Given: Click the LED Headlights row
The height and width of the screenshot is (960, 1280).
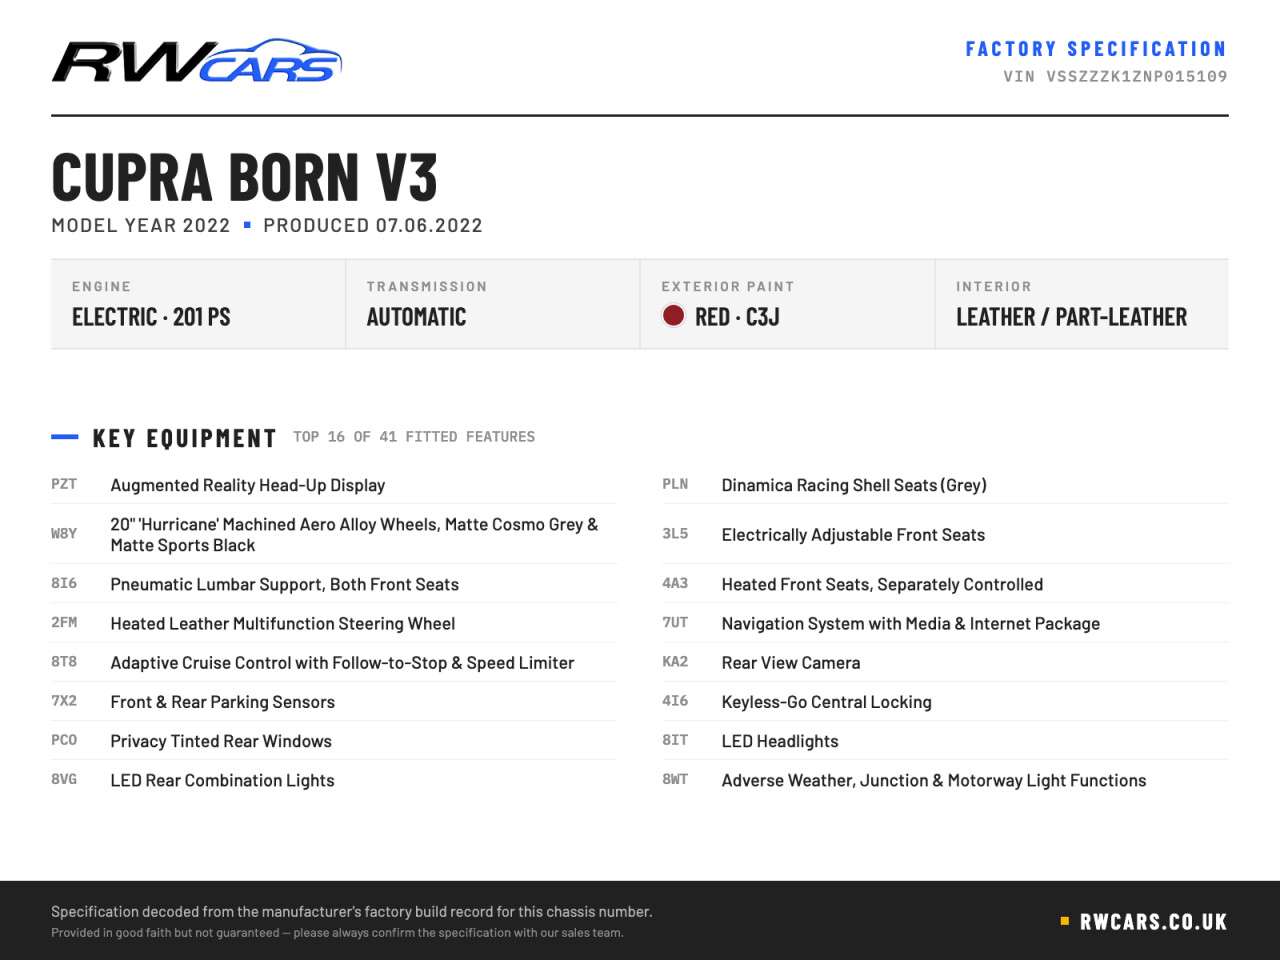Looking at the screenshot, I should click(x=945, y=741).
